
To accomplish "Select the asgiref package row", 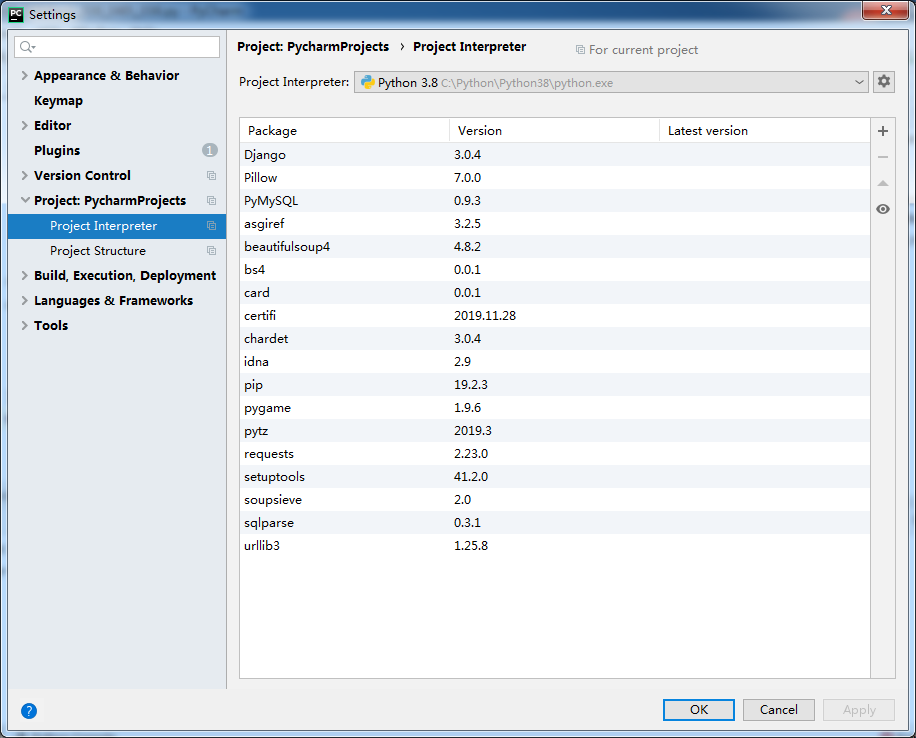I will [x=554, y=223].
